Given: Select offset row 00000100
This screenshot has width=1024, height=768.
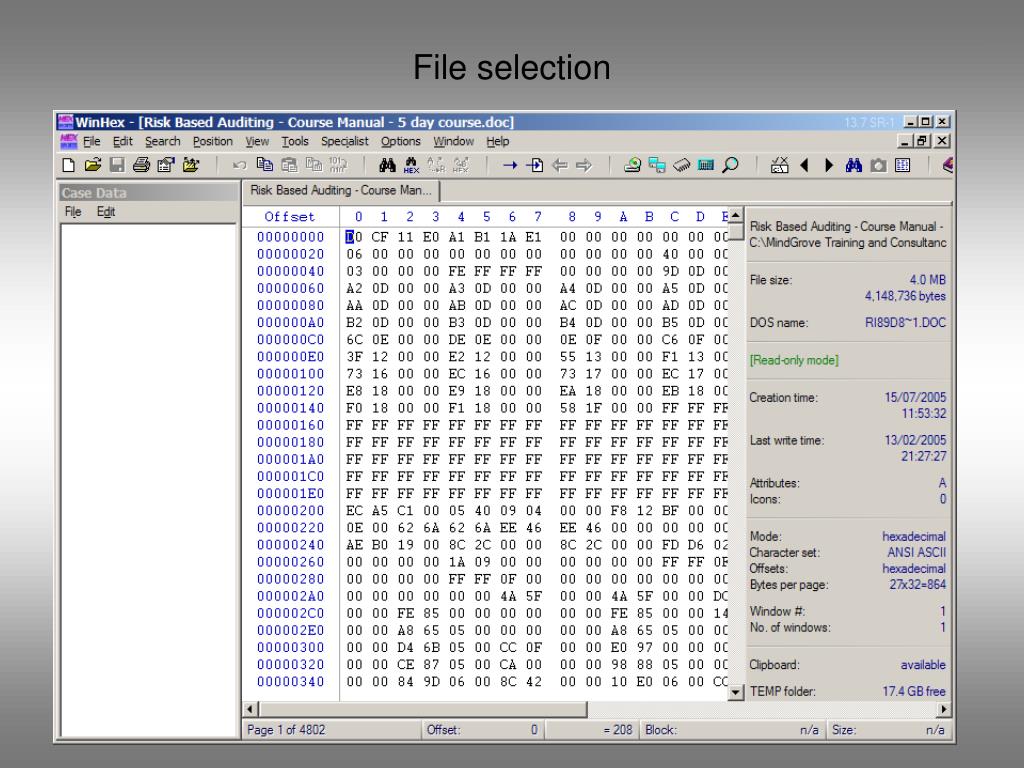Looking at the screenshot, I should pyautogui.click(x=290, y=374).
